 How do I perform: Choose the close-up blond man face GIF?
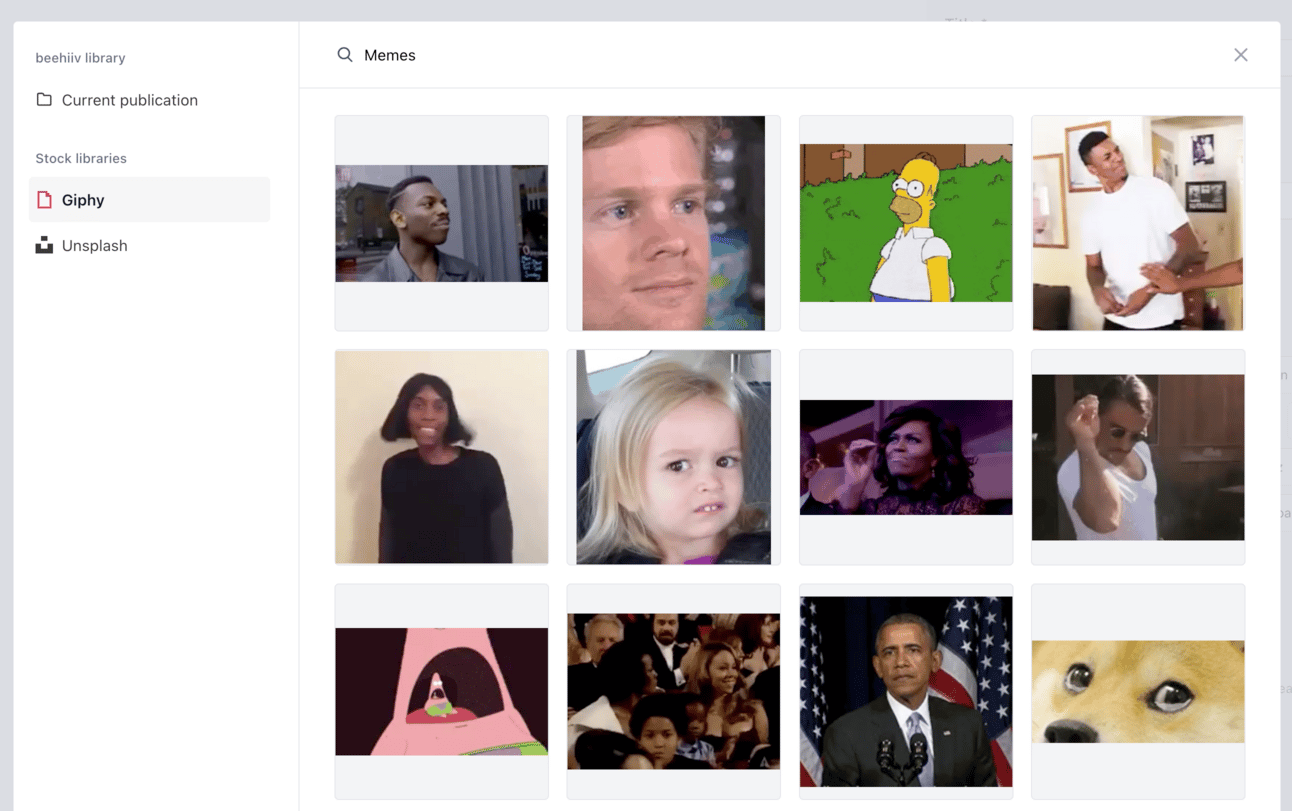tap(674, 223)
